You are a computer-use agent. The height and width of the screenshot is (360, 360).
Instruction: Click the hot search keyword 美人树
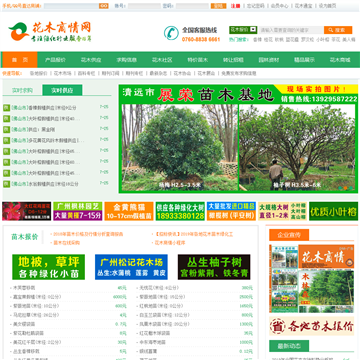pos(349,39)
